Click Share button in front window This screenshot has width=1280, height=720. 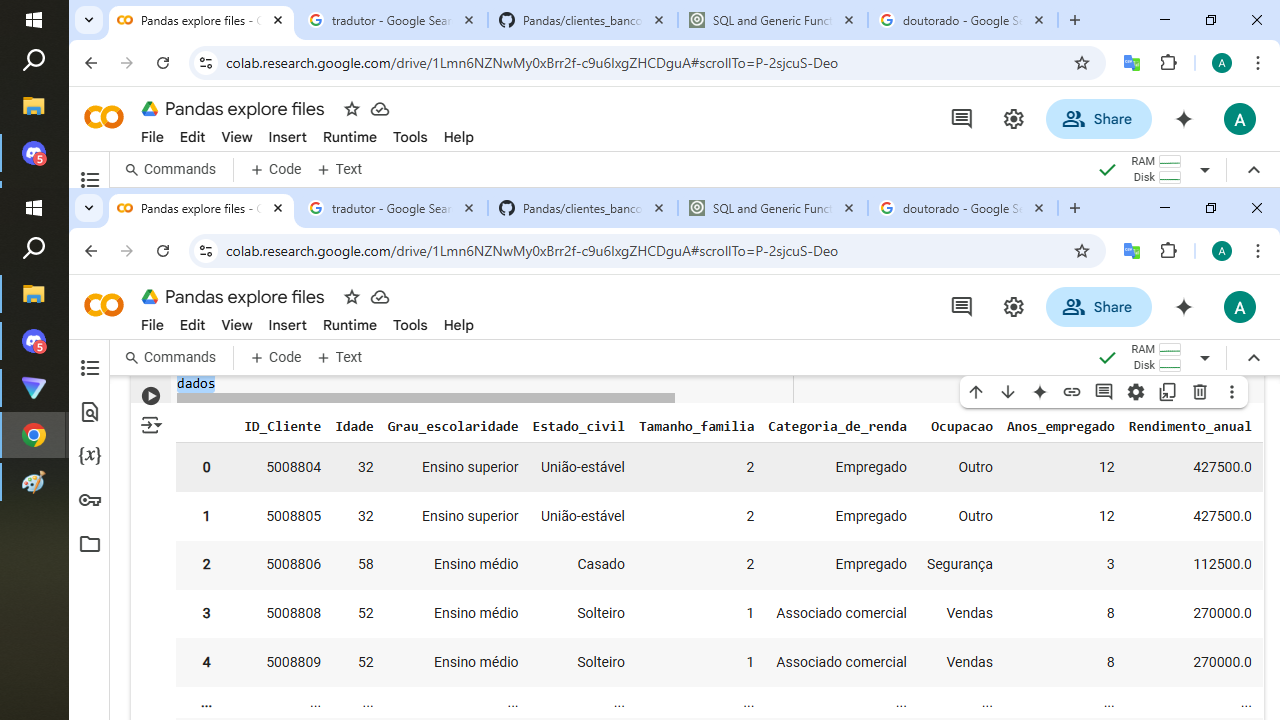coord(1098,307)
